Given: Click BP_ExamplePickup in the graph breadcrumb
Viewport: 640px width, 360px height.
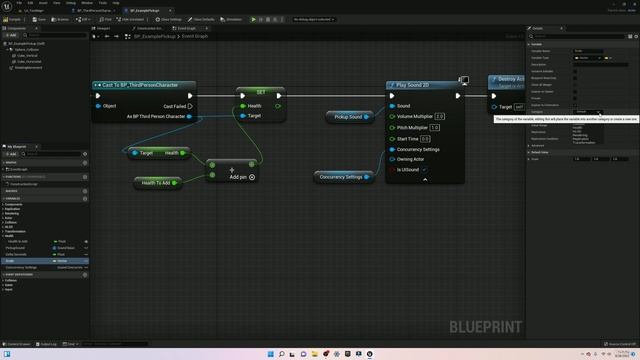Looking at the screenshot, I should [x=154, y=36].
